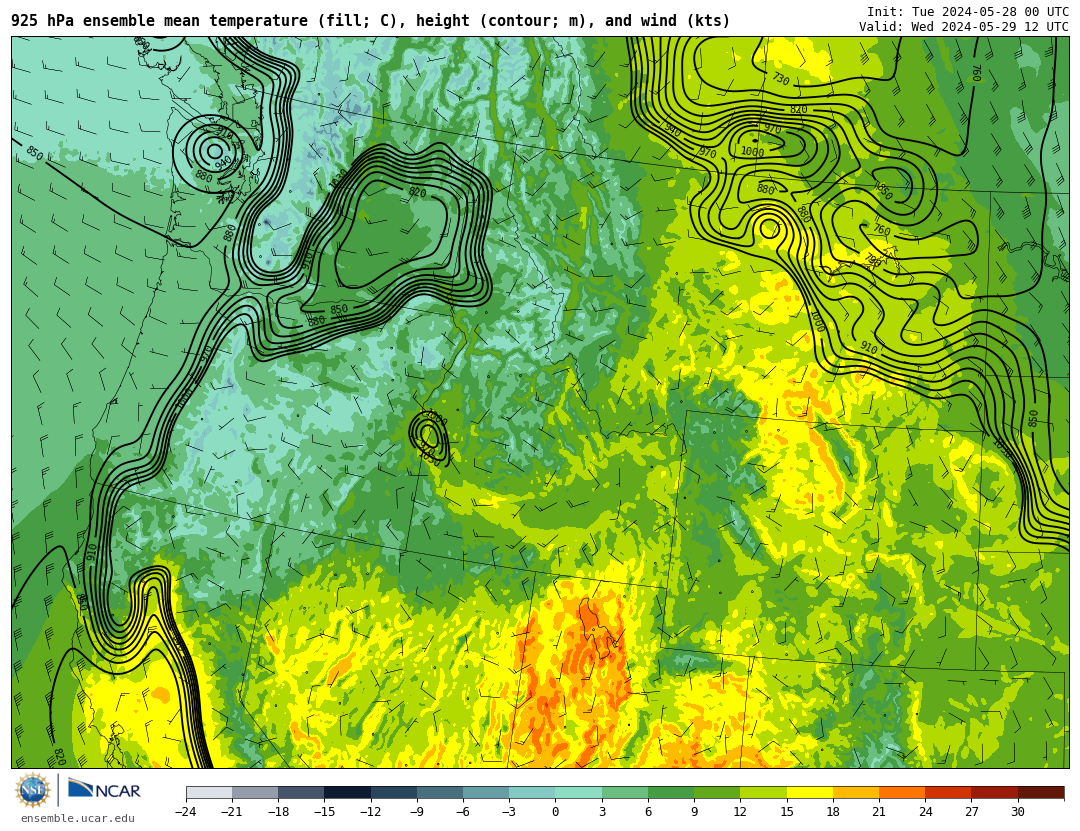Click the -24 colorbar tick label
This screenshot has height=831, width=1080.
[x=186, y=812]
